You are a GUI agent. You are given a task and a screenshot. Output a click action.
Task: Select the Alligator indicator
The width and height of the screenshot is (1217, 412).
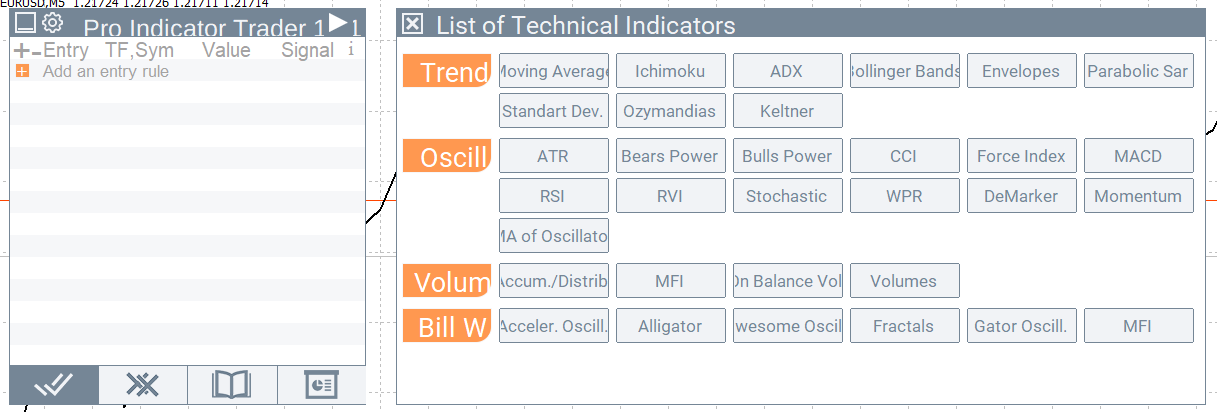(x=670, y=326)
